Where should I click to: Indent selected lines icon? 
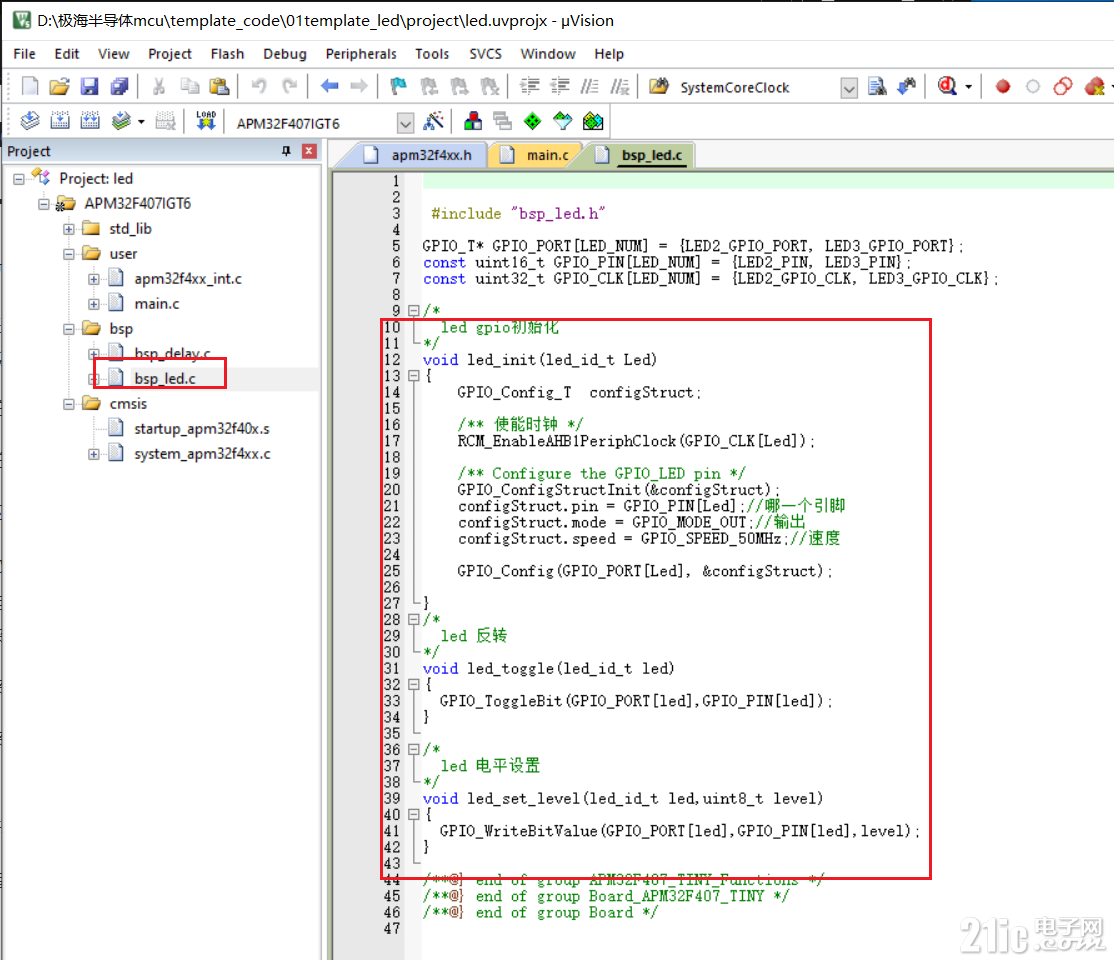point(529,87)
